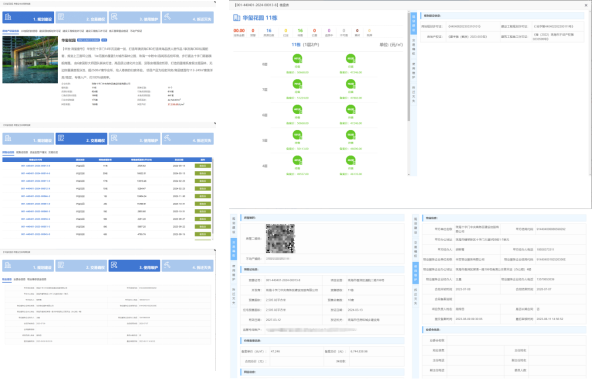Viewport: 592px width, 382px height.
Task: Click the blurred QR code image
Action: (x=280, y=239)
